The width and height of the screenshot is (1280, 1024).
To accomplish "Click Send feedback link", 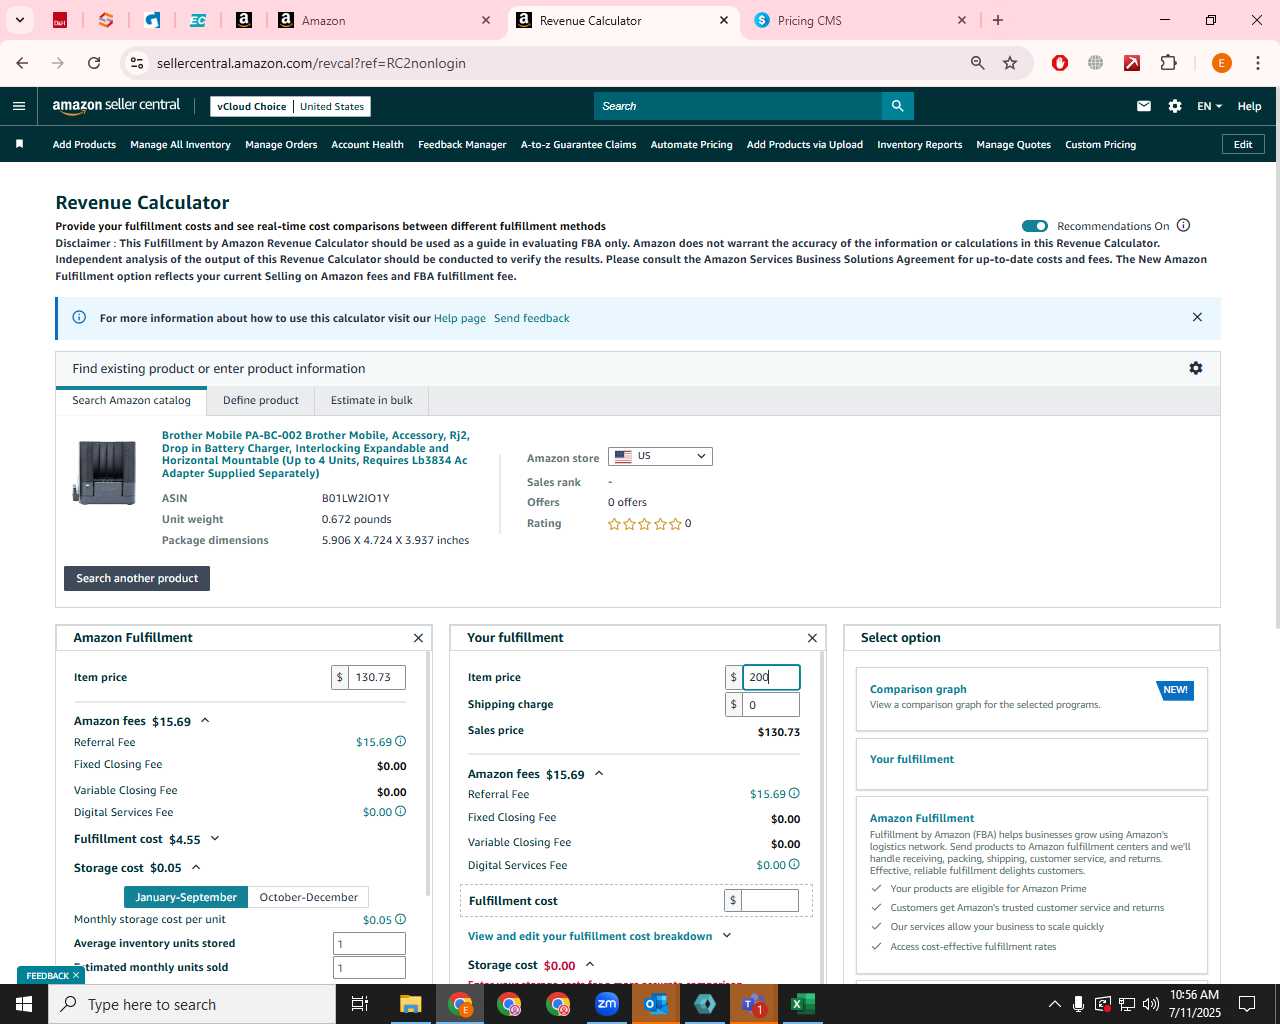I will click(532, 318).
